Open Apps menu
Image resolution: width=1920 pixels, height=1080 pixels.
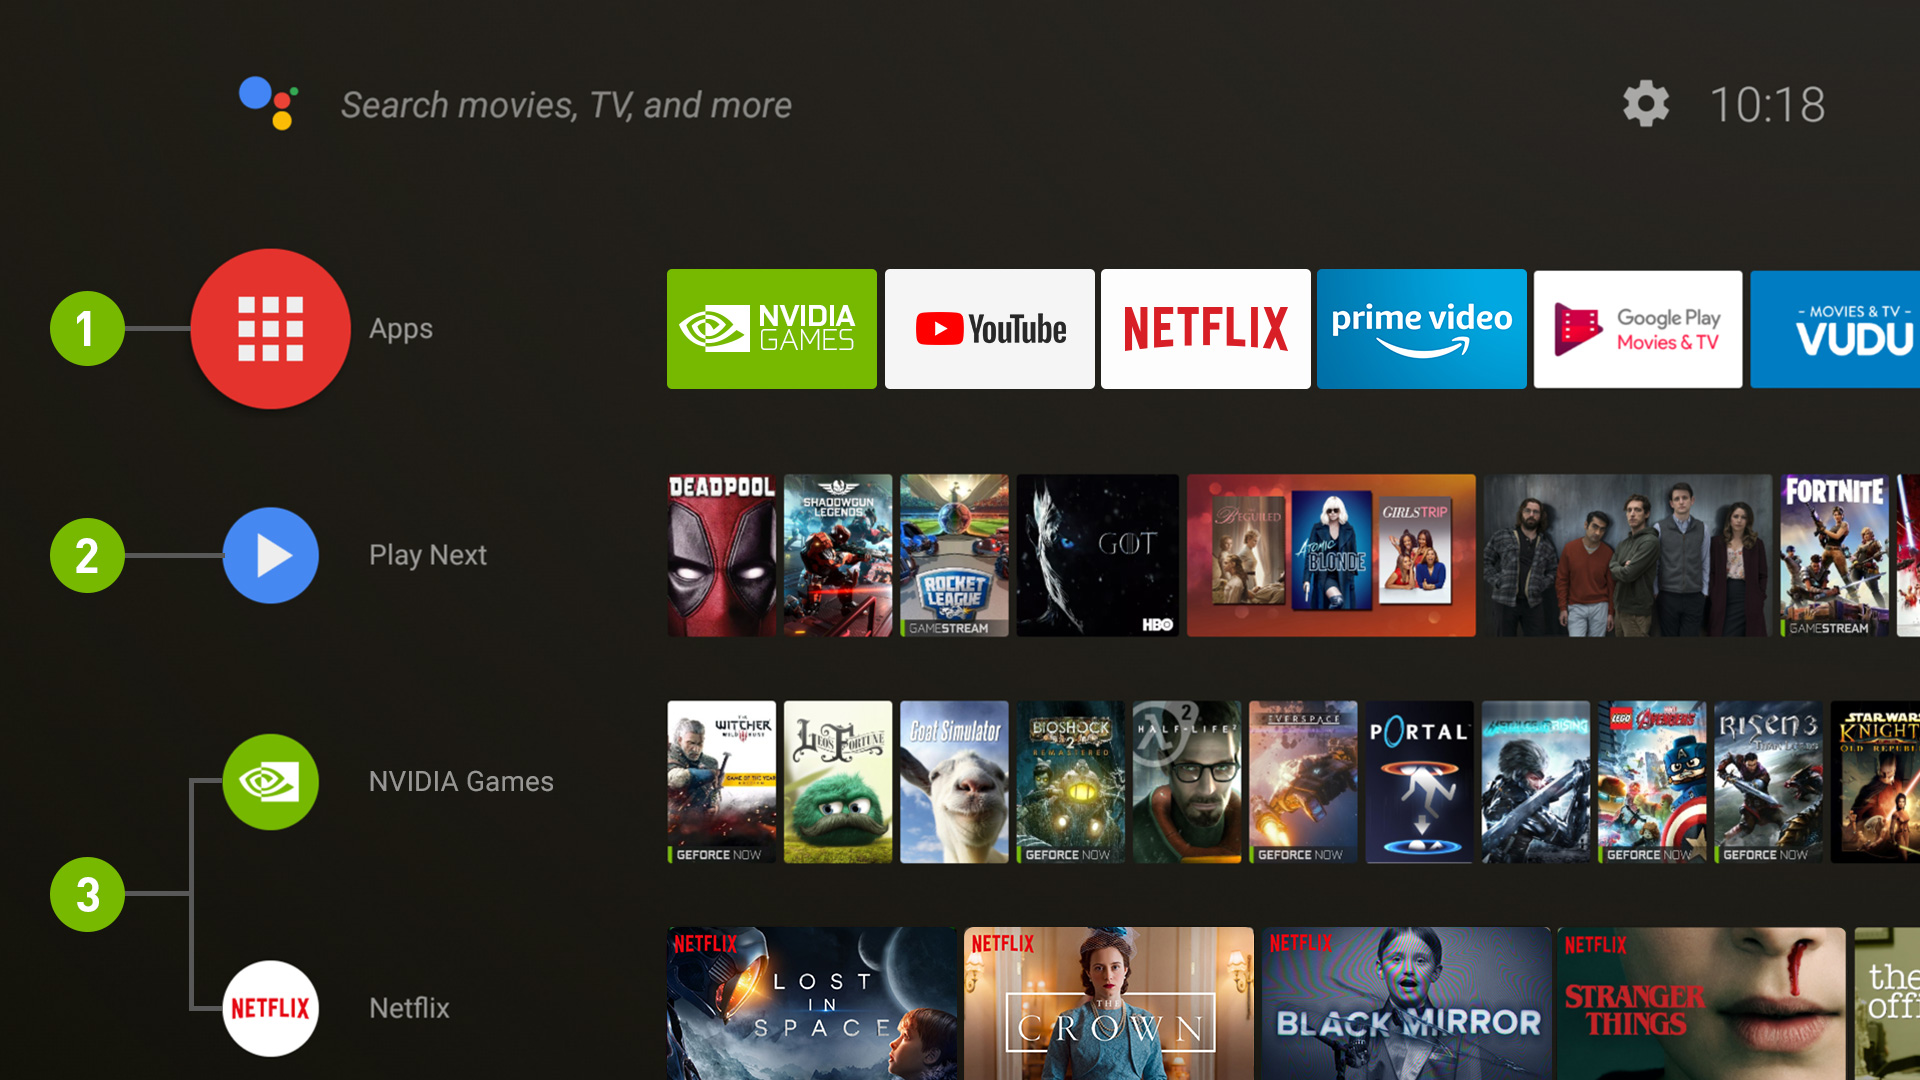pos(270,328)
